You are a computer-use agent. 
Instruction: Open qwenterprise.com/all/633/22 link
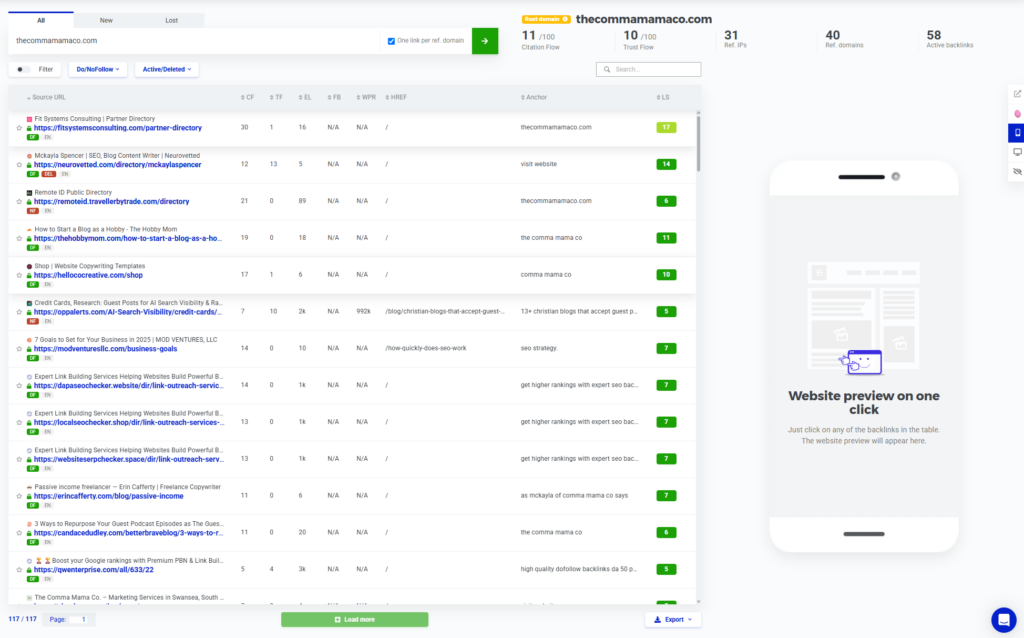click(x=93, y=569)
